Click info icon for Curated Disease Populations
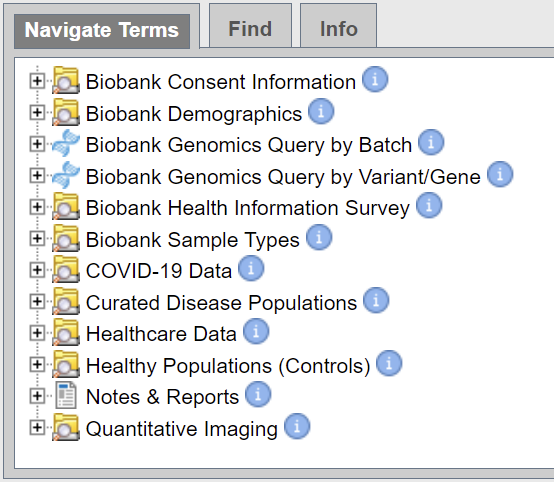The image size is (554, 482). point(376,300)
